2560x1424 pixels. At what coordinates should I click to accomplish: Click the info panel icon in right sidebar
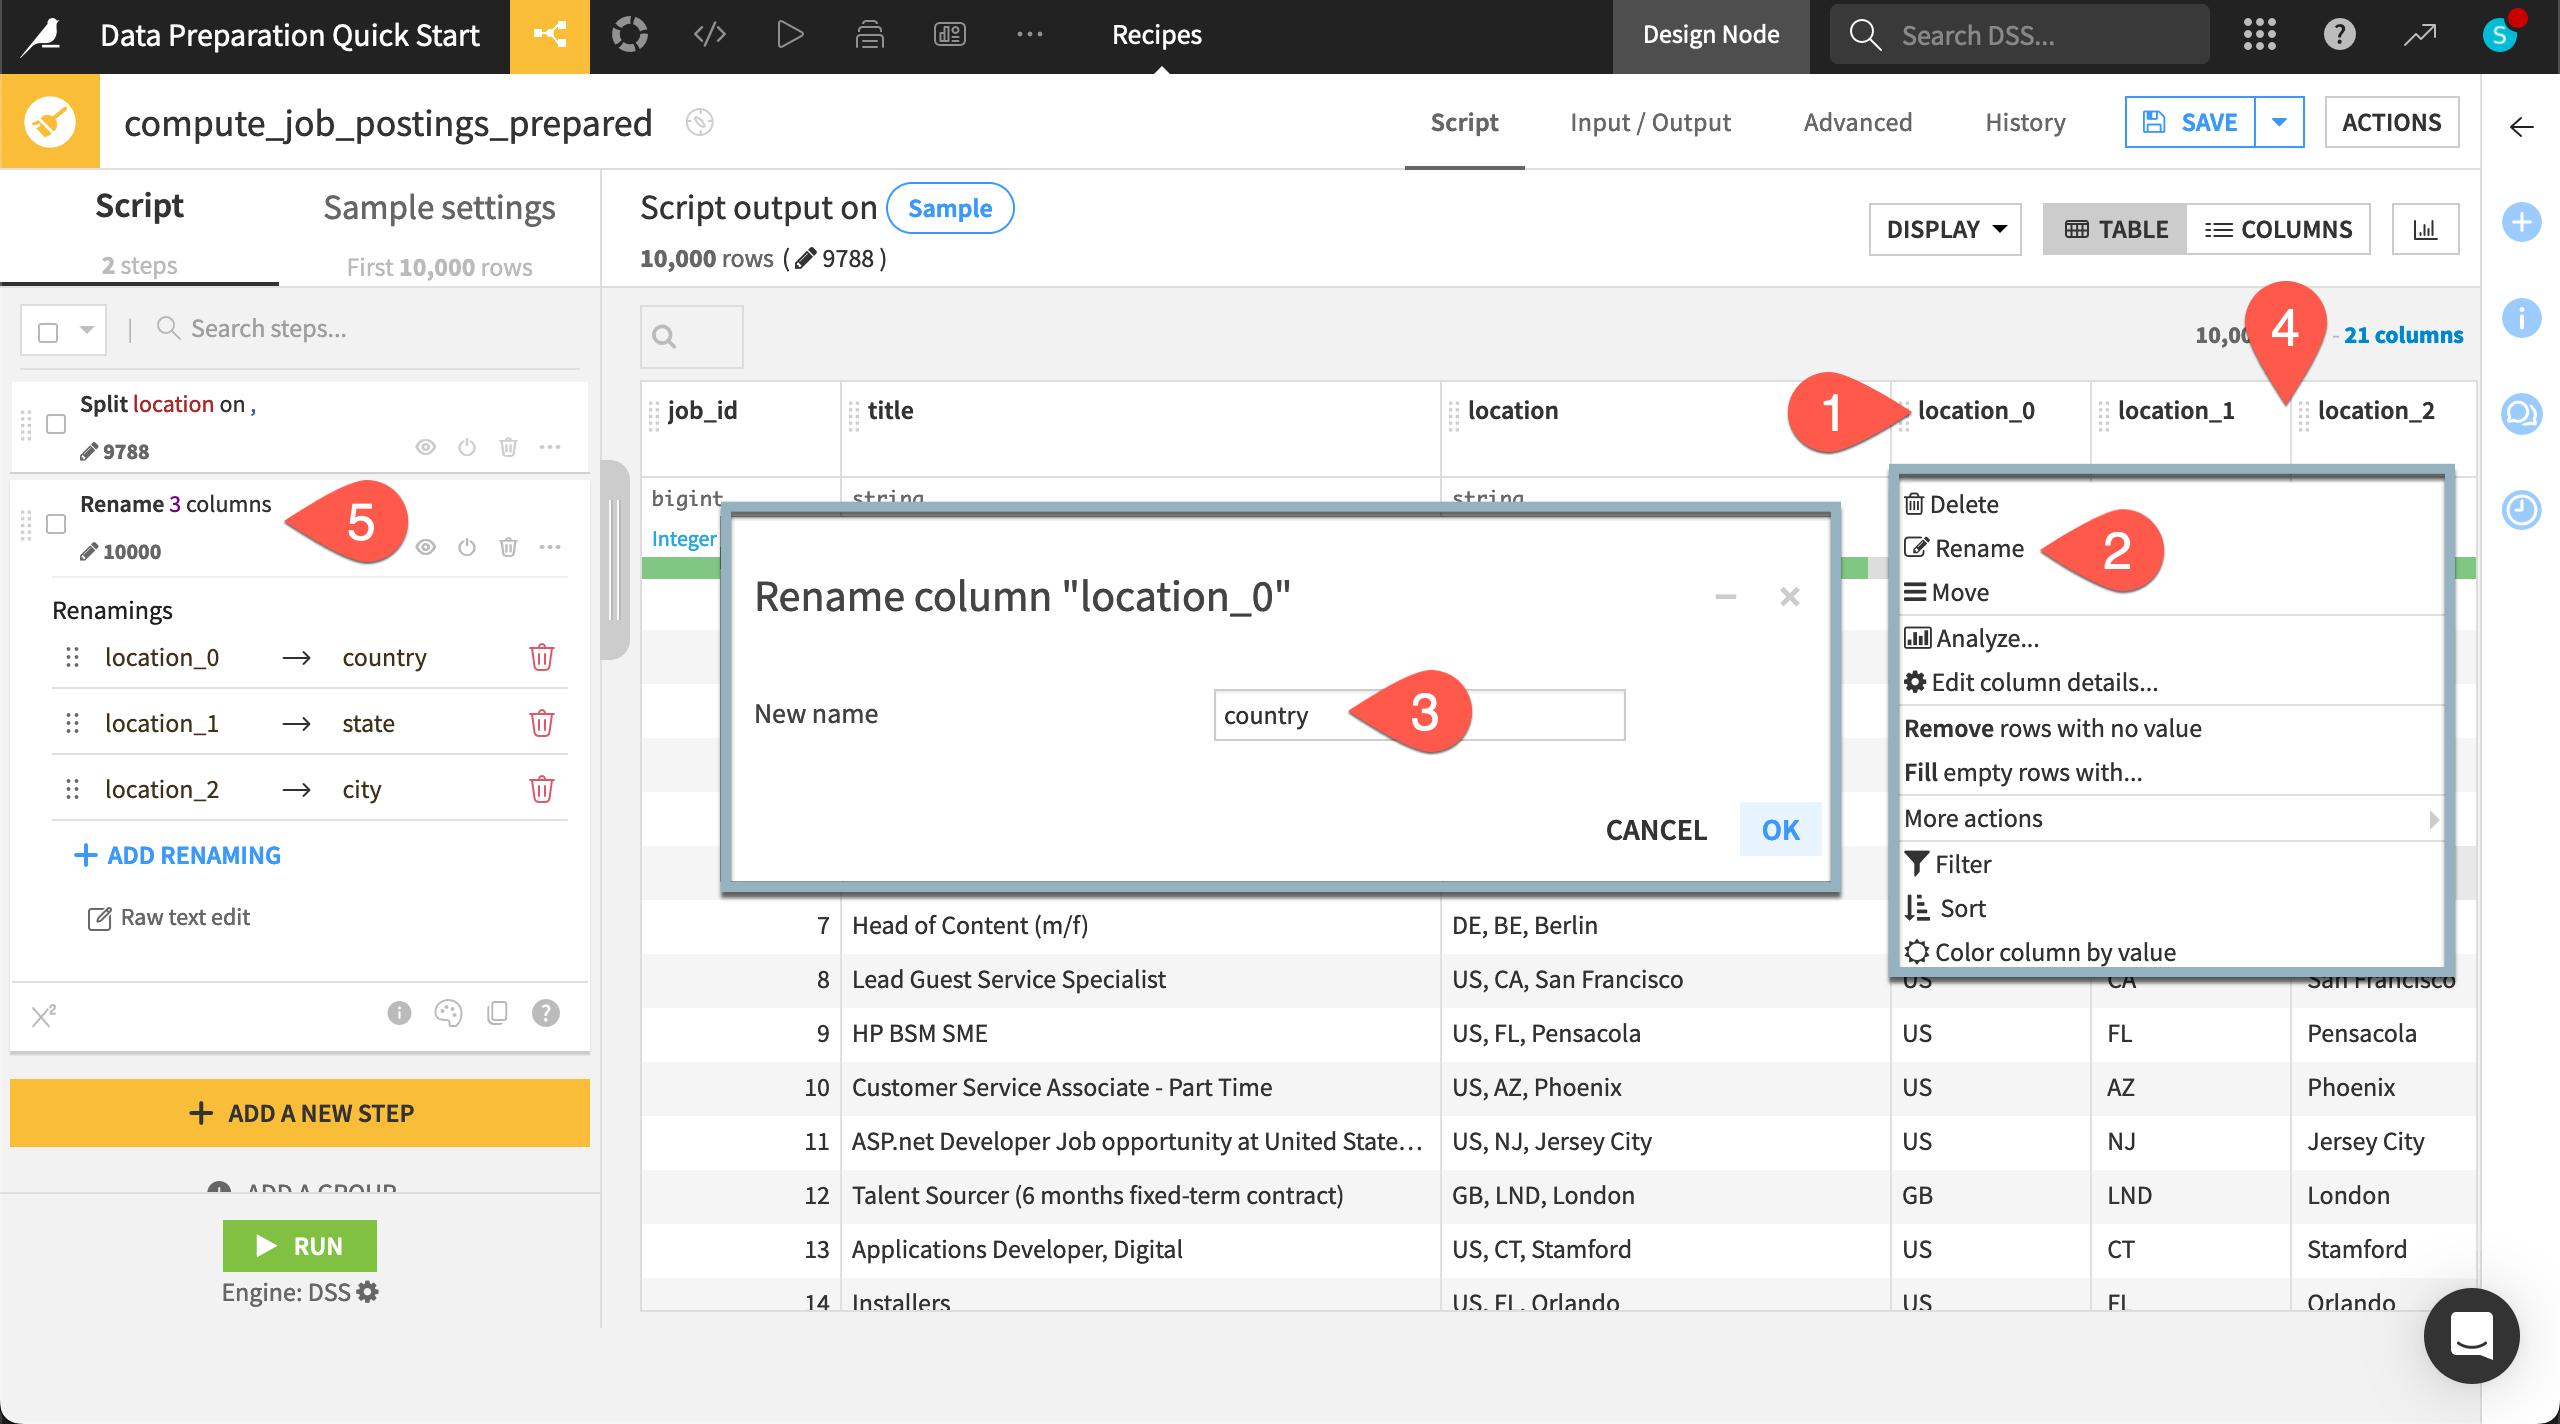tap(2521, 319)
